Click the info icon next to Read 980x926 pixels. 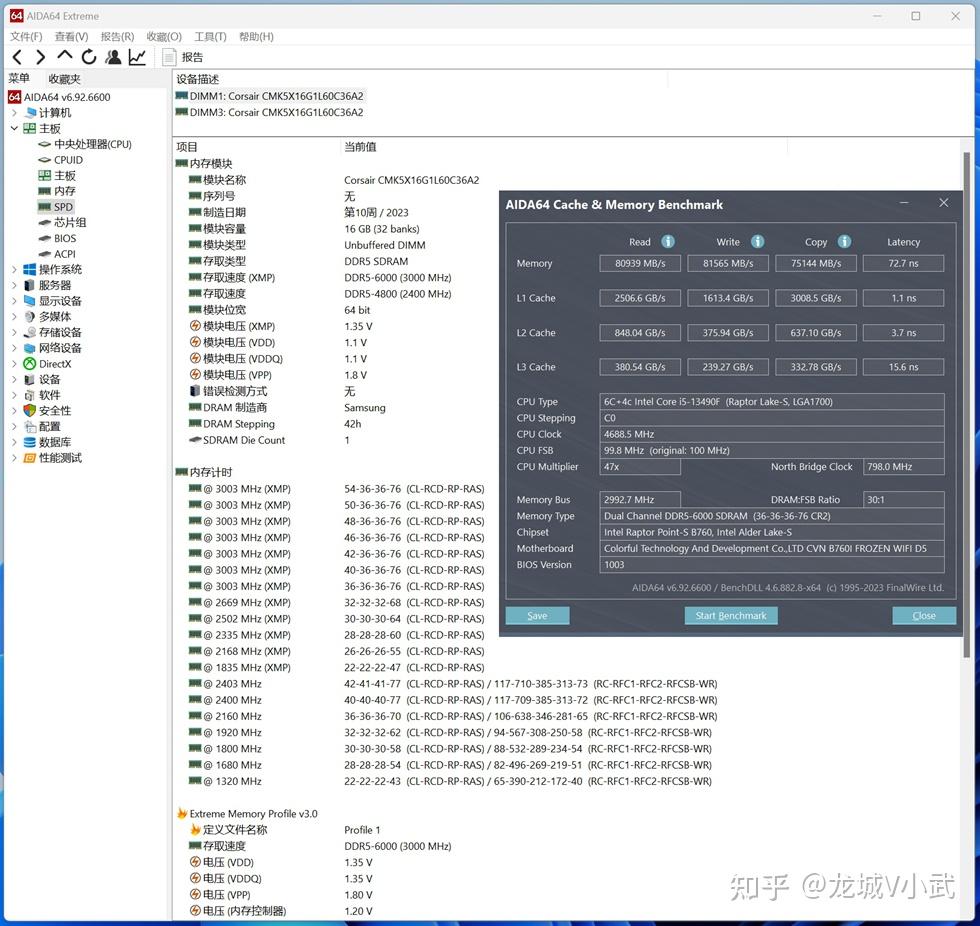(x=668, y=242)
